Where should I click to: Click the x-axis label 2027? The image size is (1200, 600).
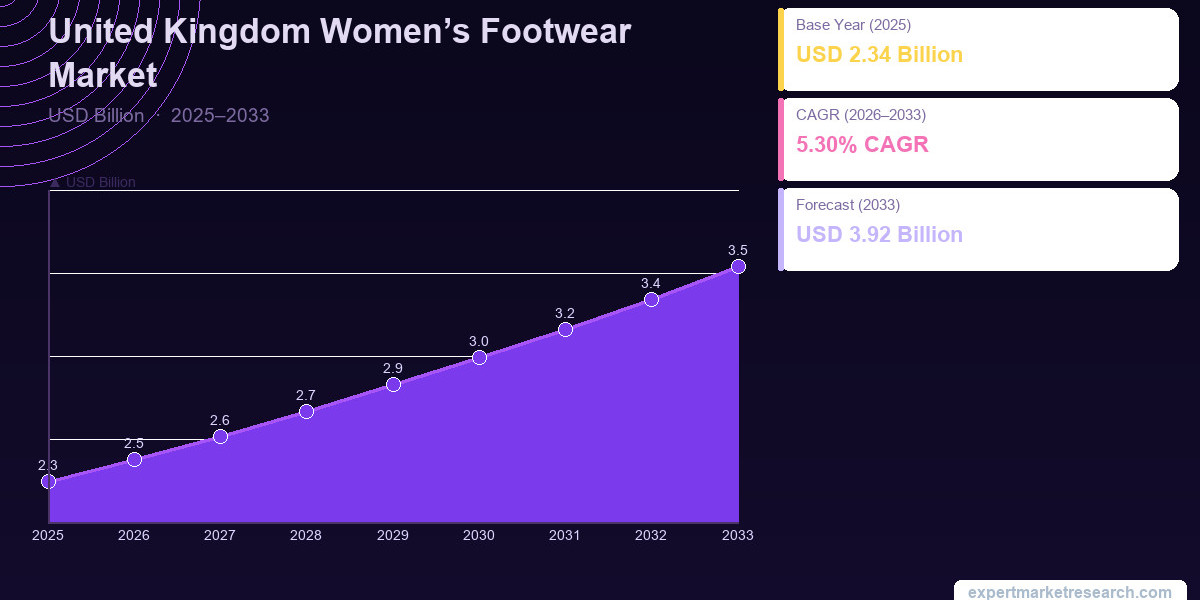pos(220,536)
